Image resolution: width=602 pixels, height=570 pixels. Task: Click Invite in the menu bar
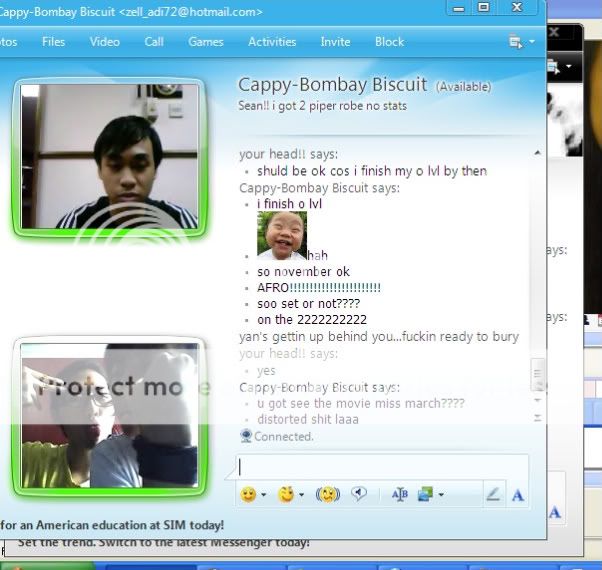point(335,41)
